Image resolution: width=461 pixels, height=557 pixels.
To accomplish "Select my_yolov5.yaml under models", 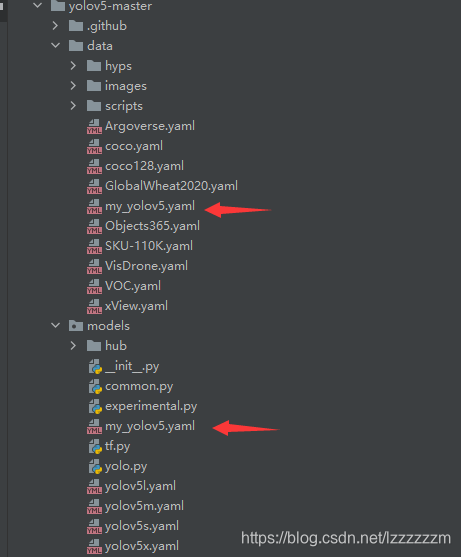I will point(150,426).
